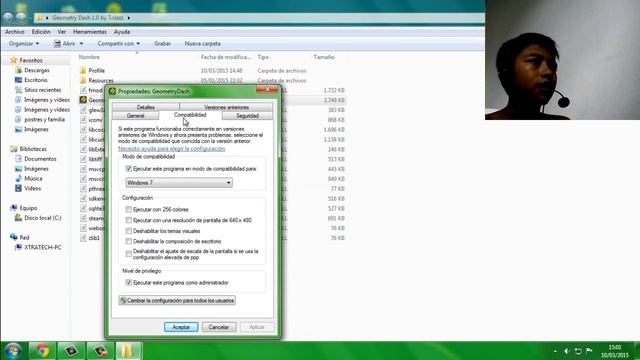Check disable display scaling on high DPI
The image size is (640, 360).
[129, 254]
